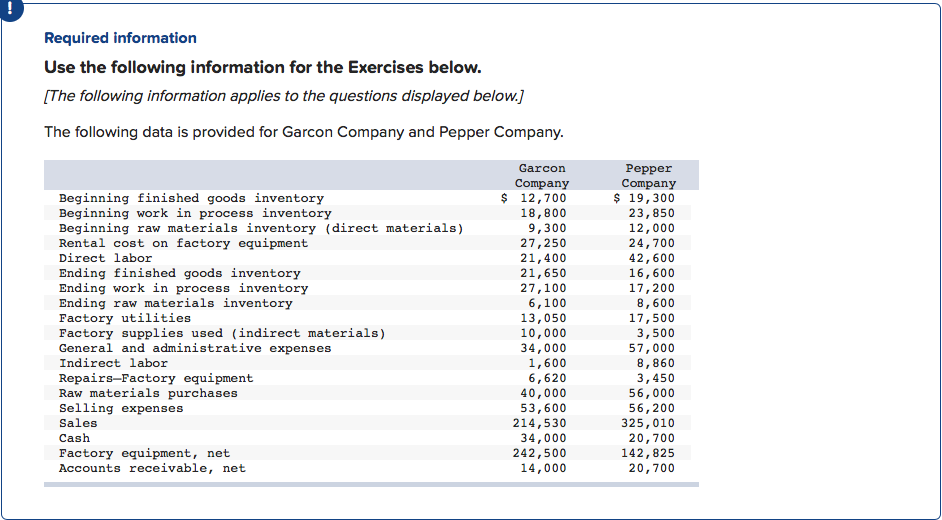Click Pepper direct labor 42,600
Image resolution: width=942 pixels, height=520 pixels.
click(x=652, y=258)
